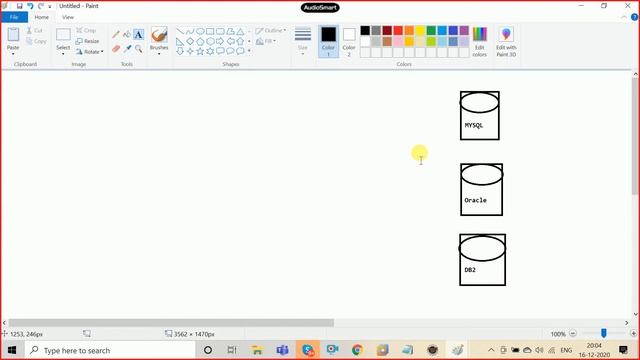The width and height of the screenshot is (640, 360).
Task: Pick the purple color swatch
Action: point(464,30)
